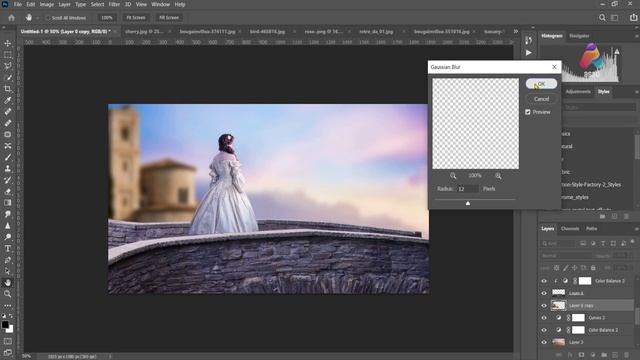Toggle Quick Mask mode icon

(x=7, y=341)
